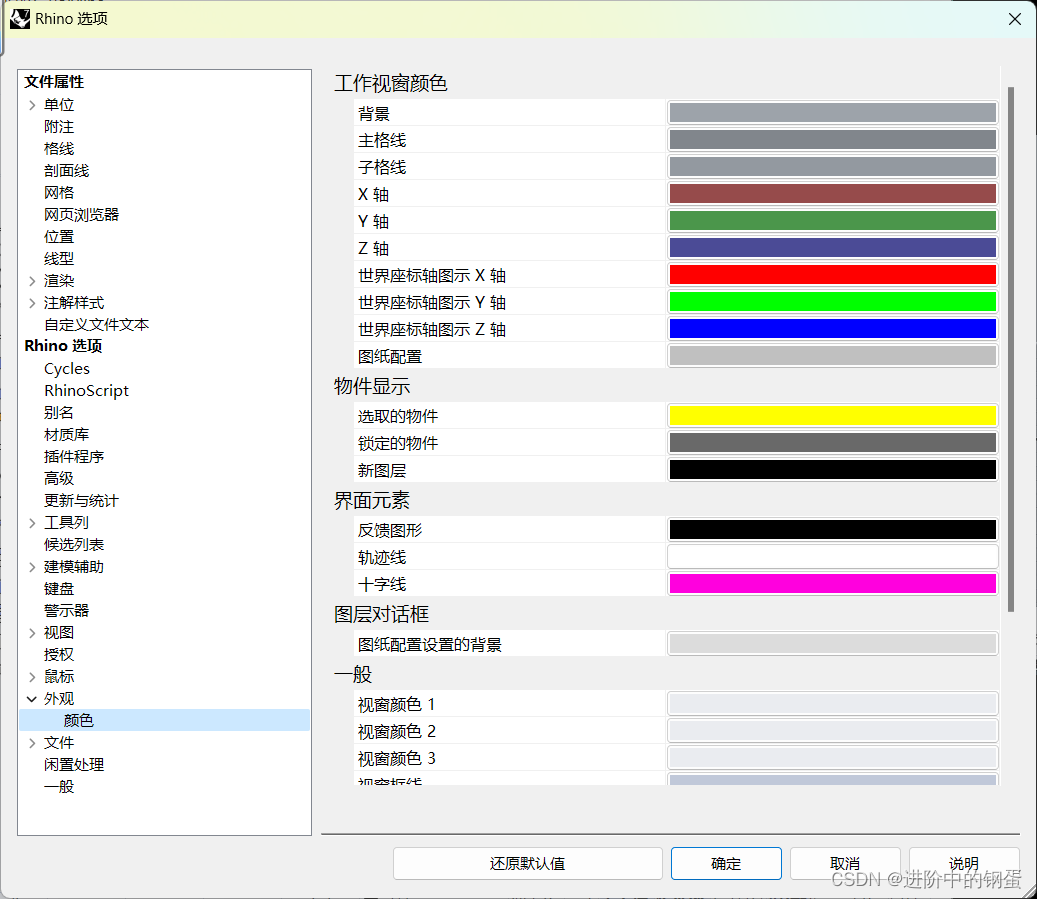Click the 文件属性 tree heading
The image size is (1037, 899).
point(54,82)
